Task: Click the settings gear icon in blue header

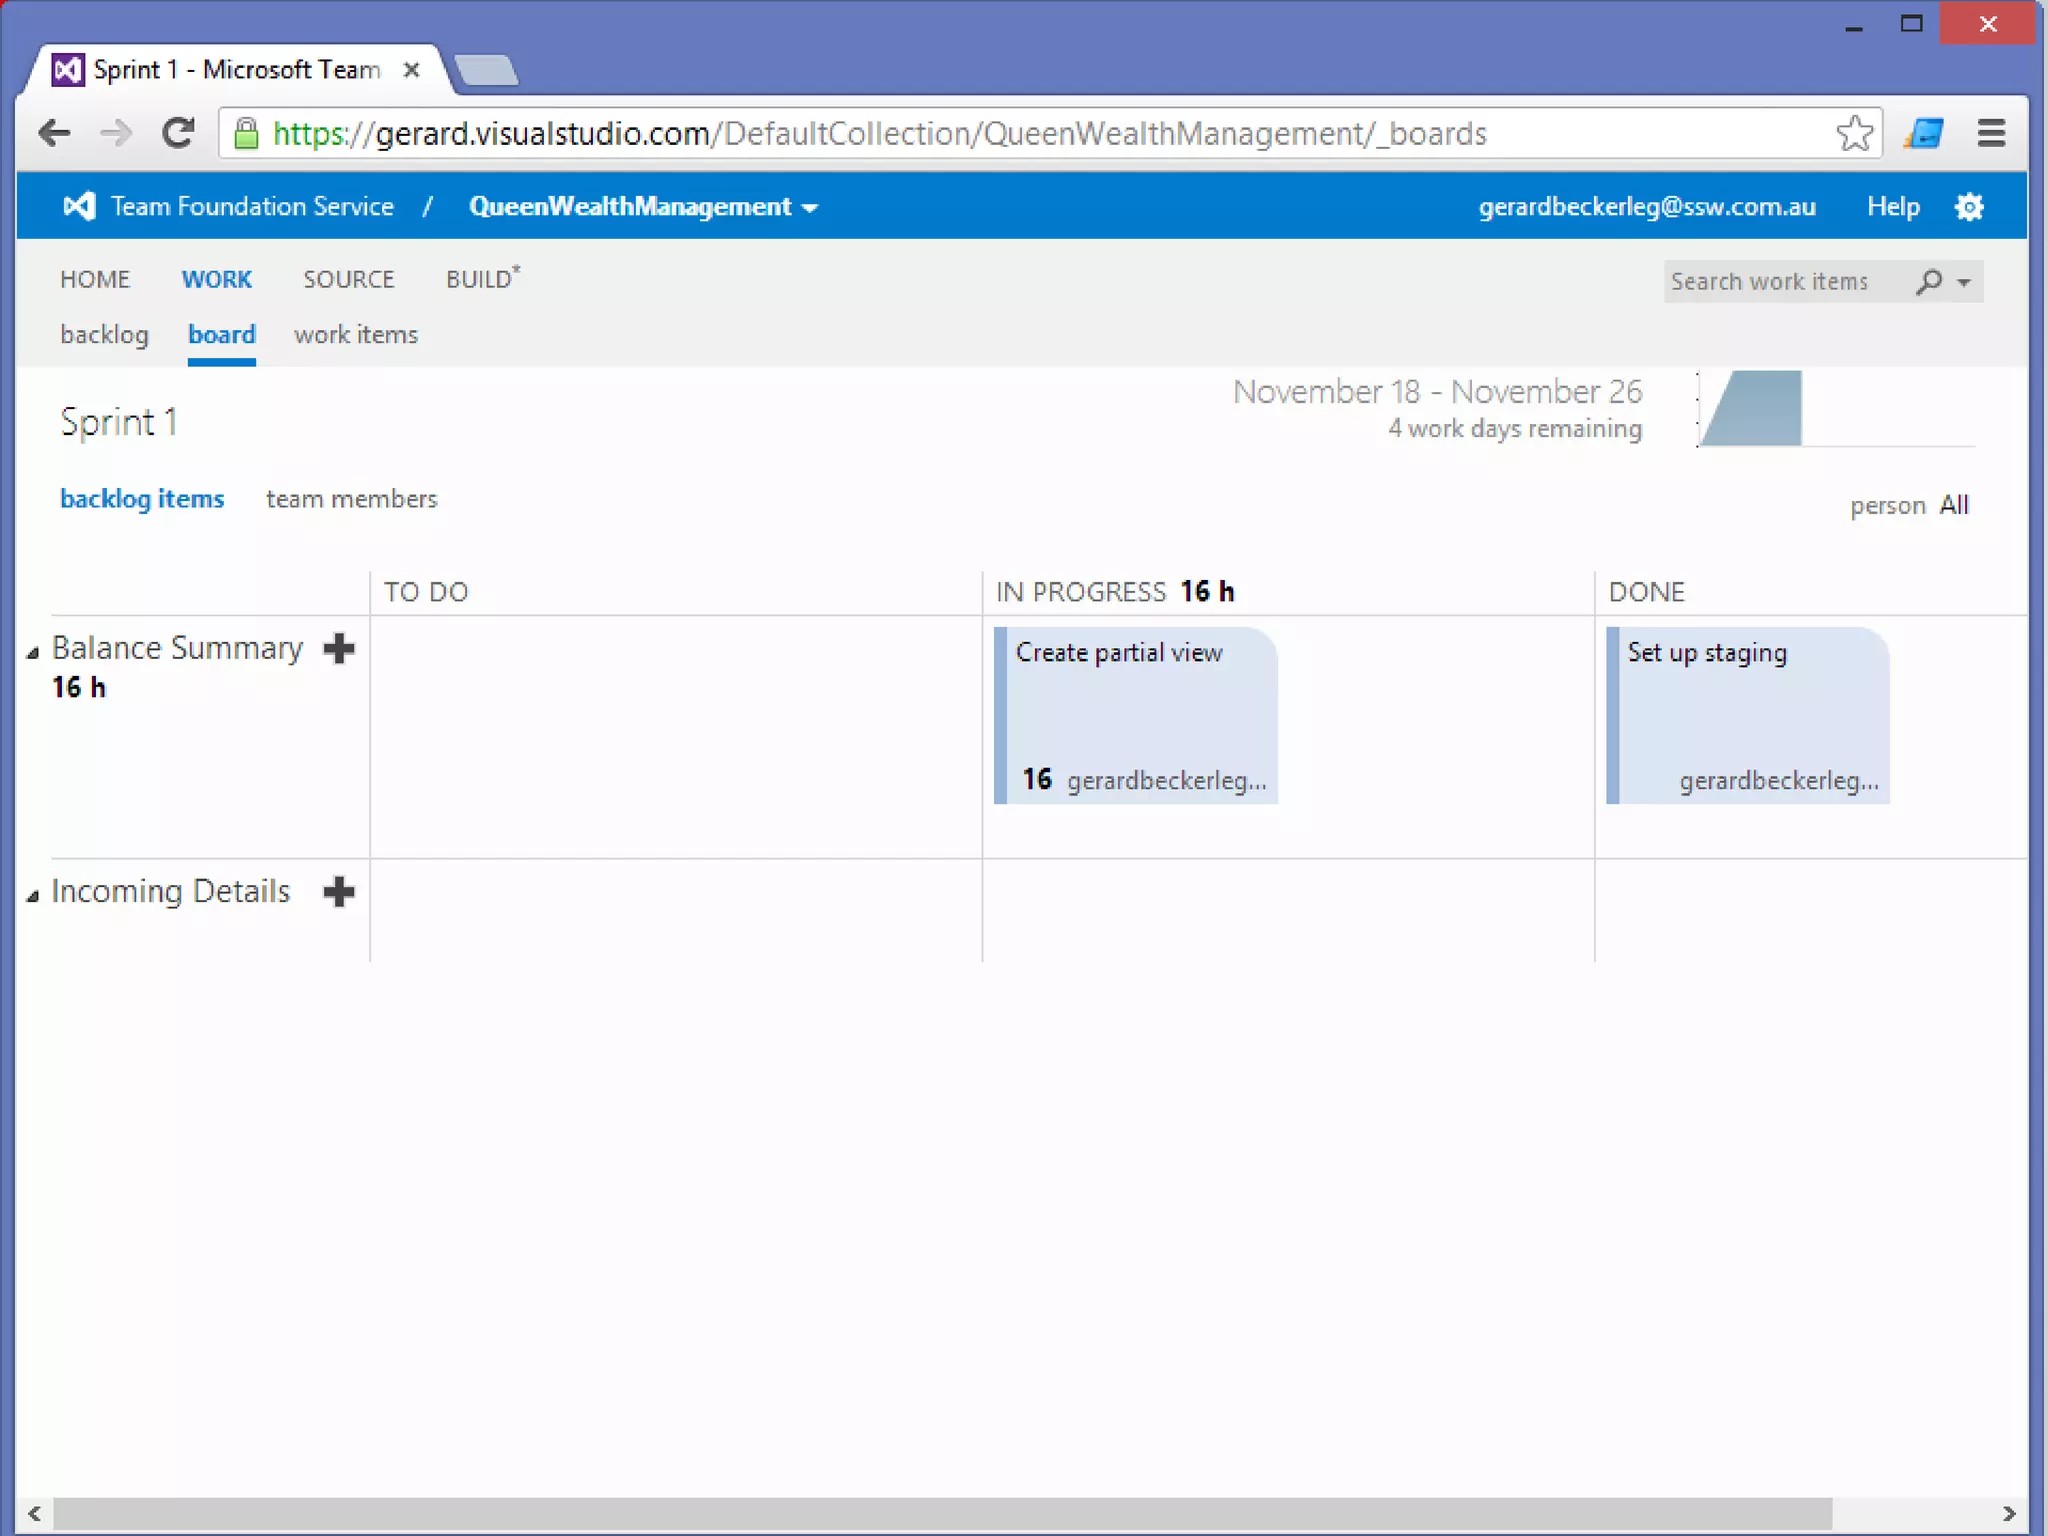Action: point(1968,207)
